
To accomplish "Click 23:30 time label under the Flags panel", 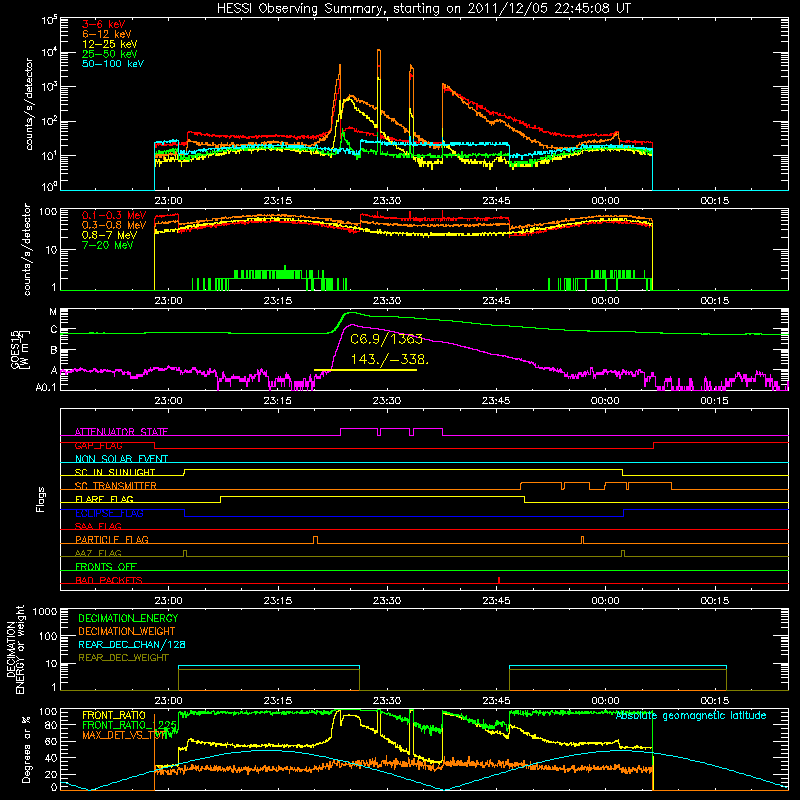I will 387,601.
